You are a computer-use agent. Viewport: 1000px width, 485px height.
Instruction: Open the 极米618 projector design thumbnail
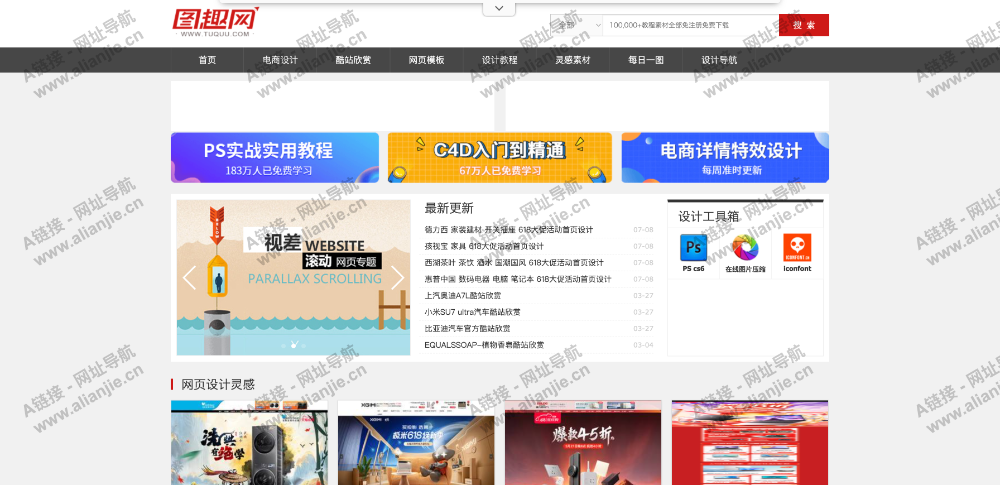click(416, 443)
